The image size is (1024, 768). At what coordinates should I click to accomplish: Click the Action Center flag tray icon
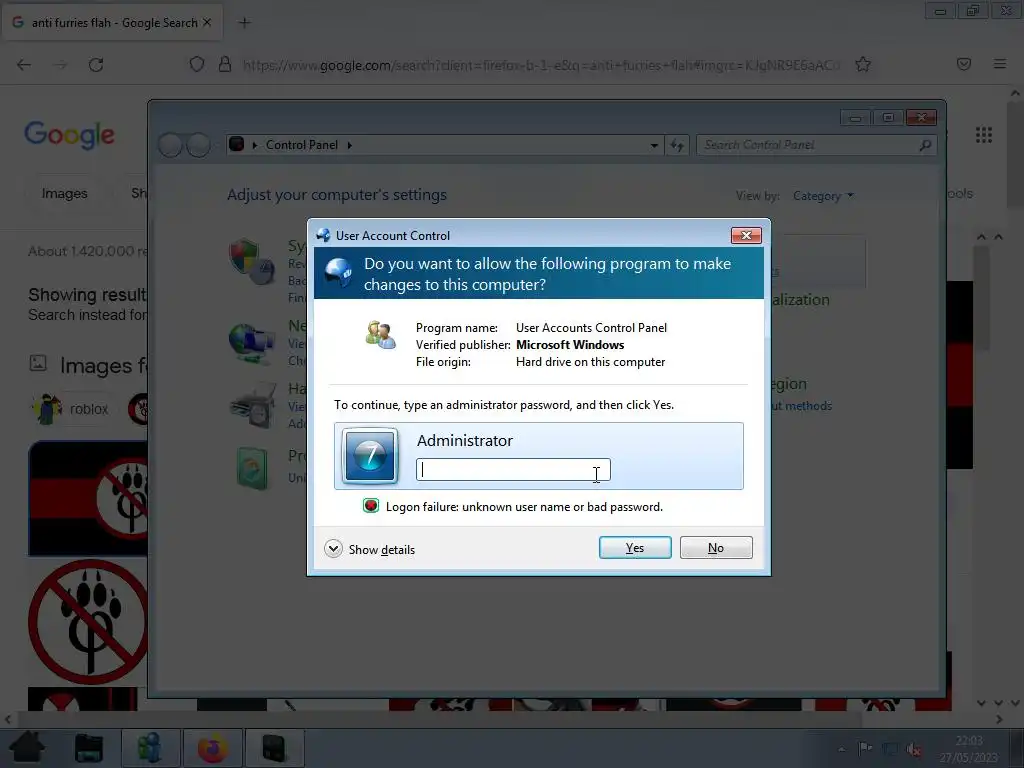click(865, 748)
